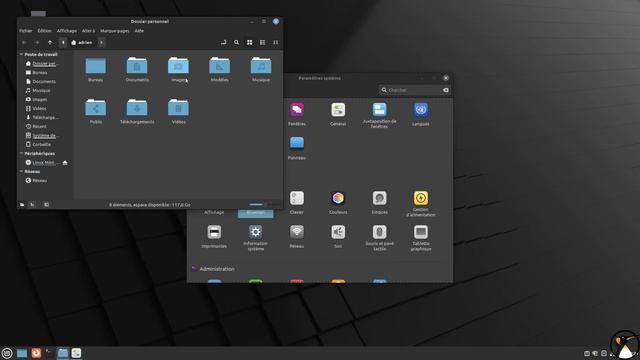Open Son in System Settings

point(338,236)
